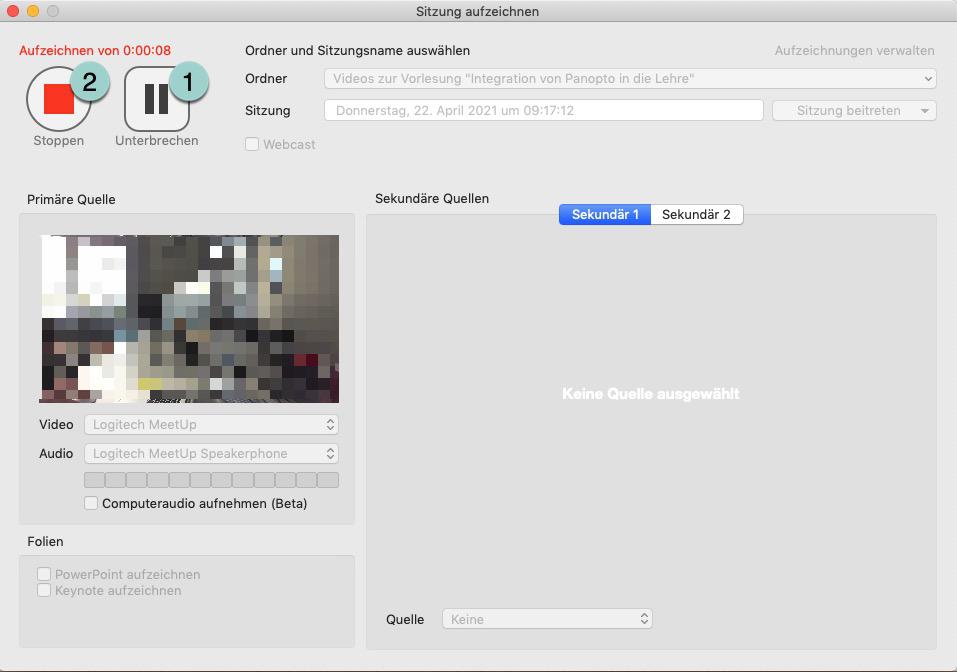Click the red Stoppen record button
Screen dimensions: 957x672
click(x=57, y=100)
